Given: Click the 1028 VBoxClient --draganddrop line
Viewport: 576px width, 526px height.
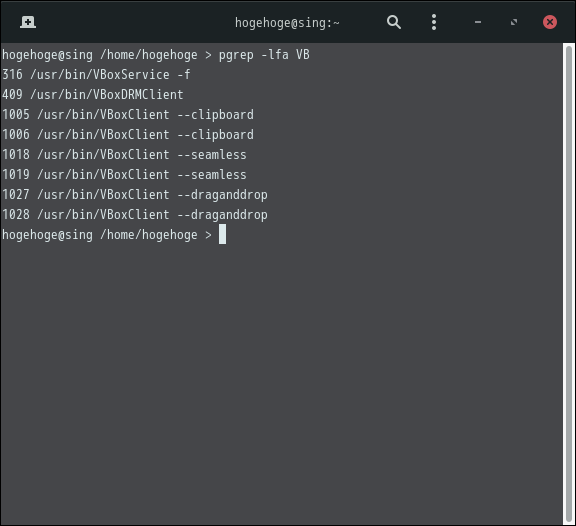Looking at the screenshot, I should (135, 215).
